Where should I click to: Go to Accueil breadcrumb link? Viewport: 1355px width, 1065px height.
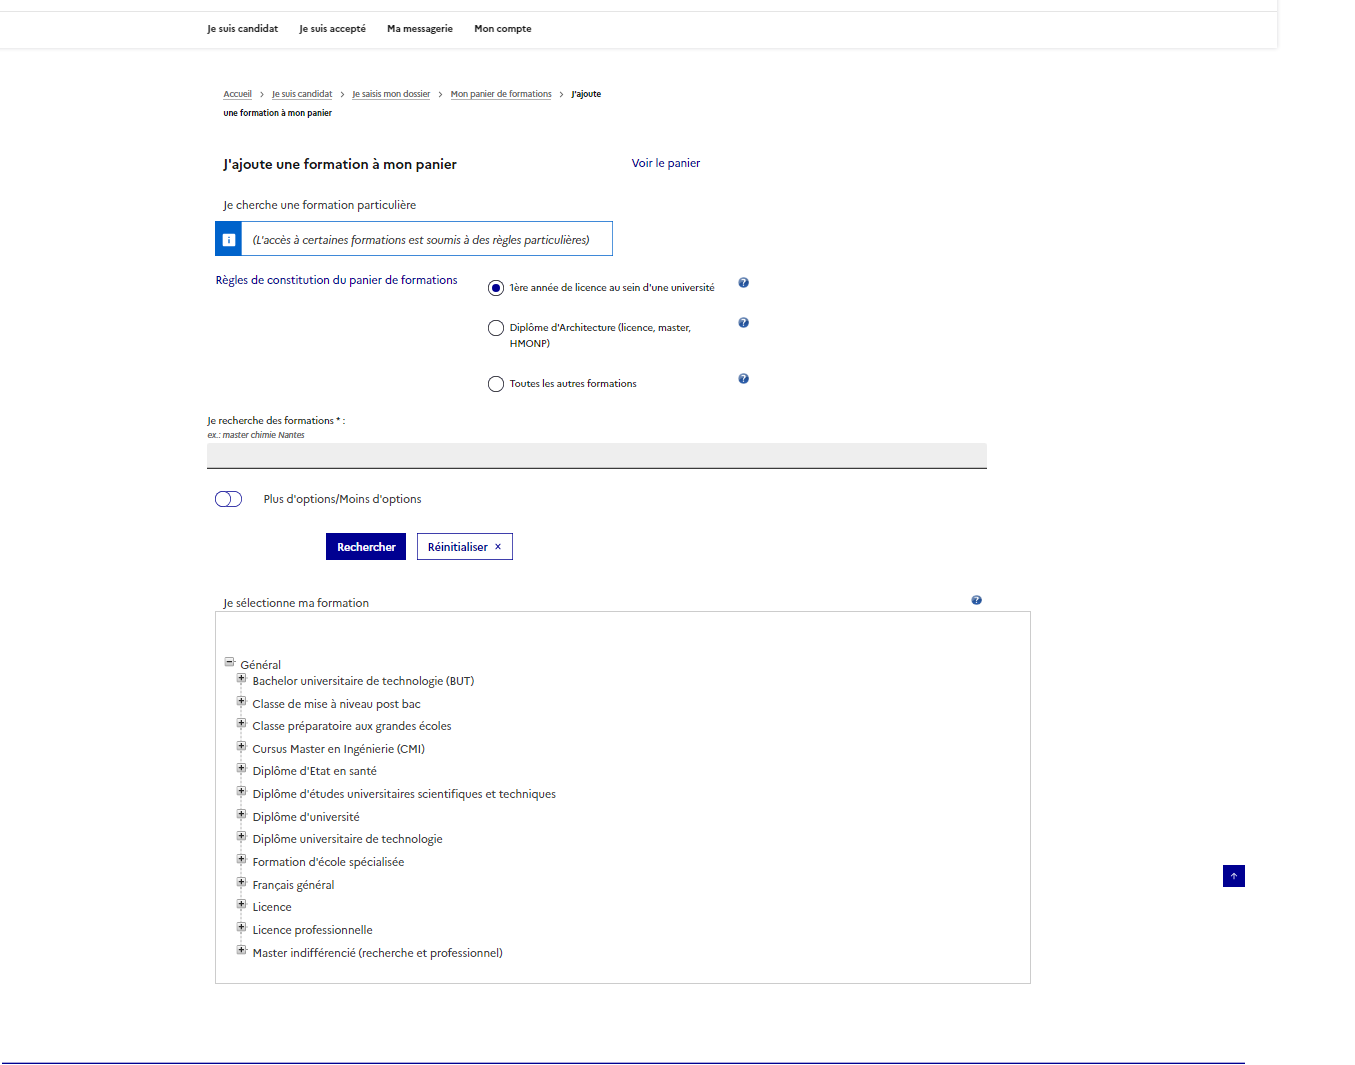coord(238,94)
